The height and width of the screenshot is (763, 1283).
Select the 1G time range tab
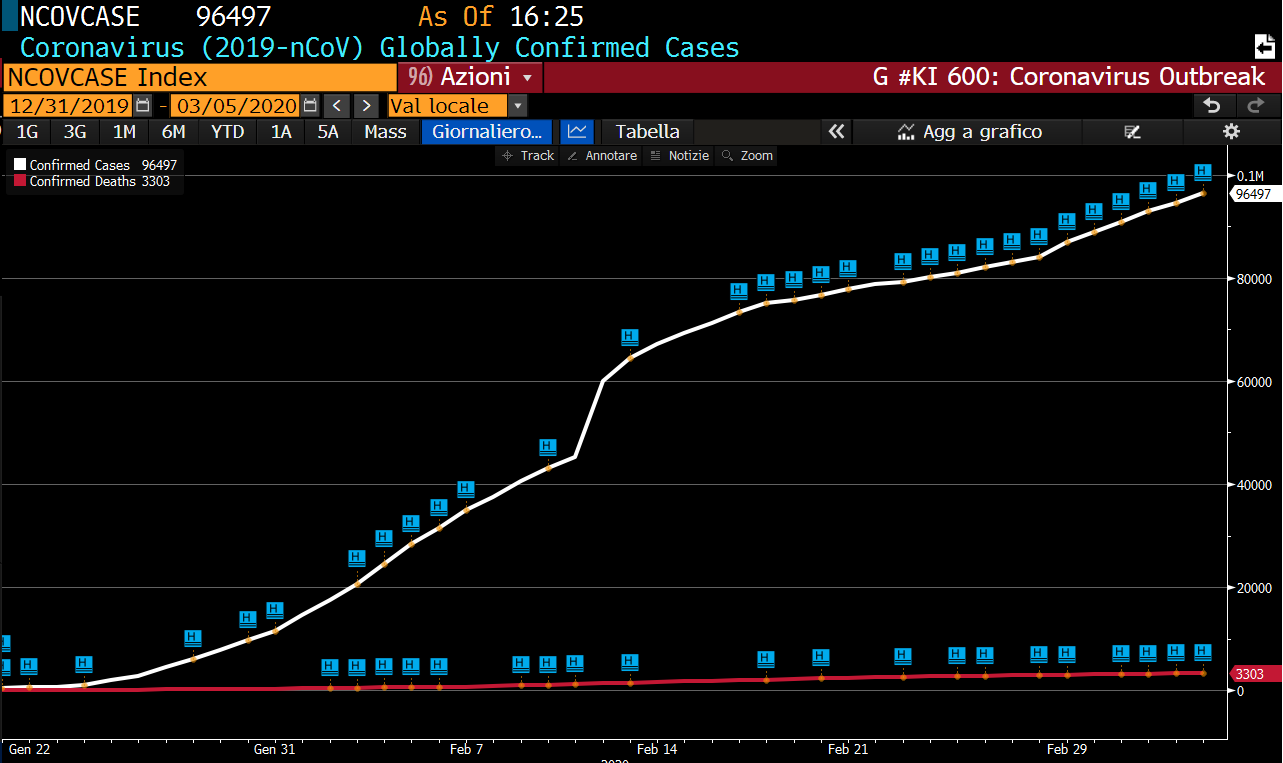pyautogui.click(x=27, y=131)
